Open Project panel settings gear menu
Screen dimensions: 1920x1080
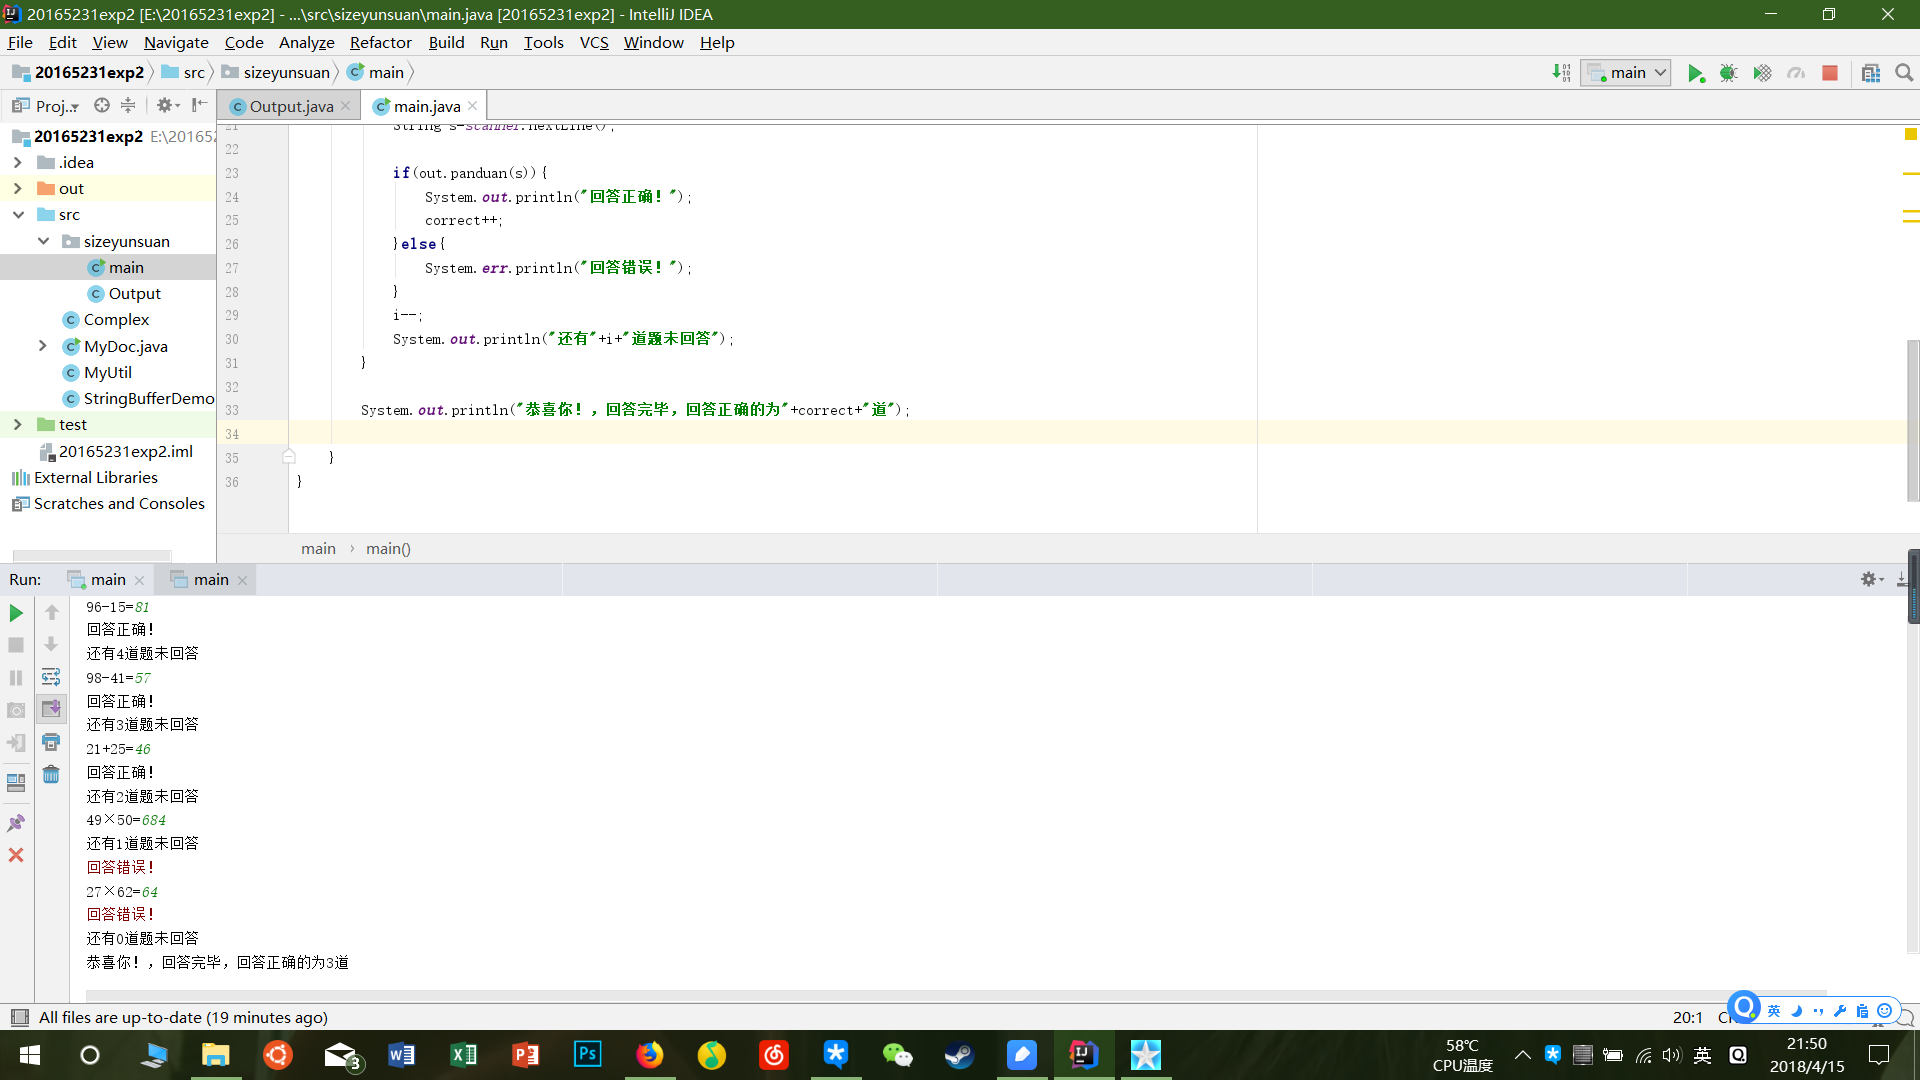tap(167, 105)
